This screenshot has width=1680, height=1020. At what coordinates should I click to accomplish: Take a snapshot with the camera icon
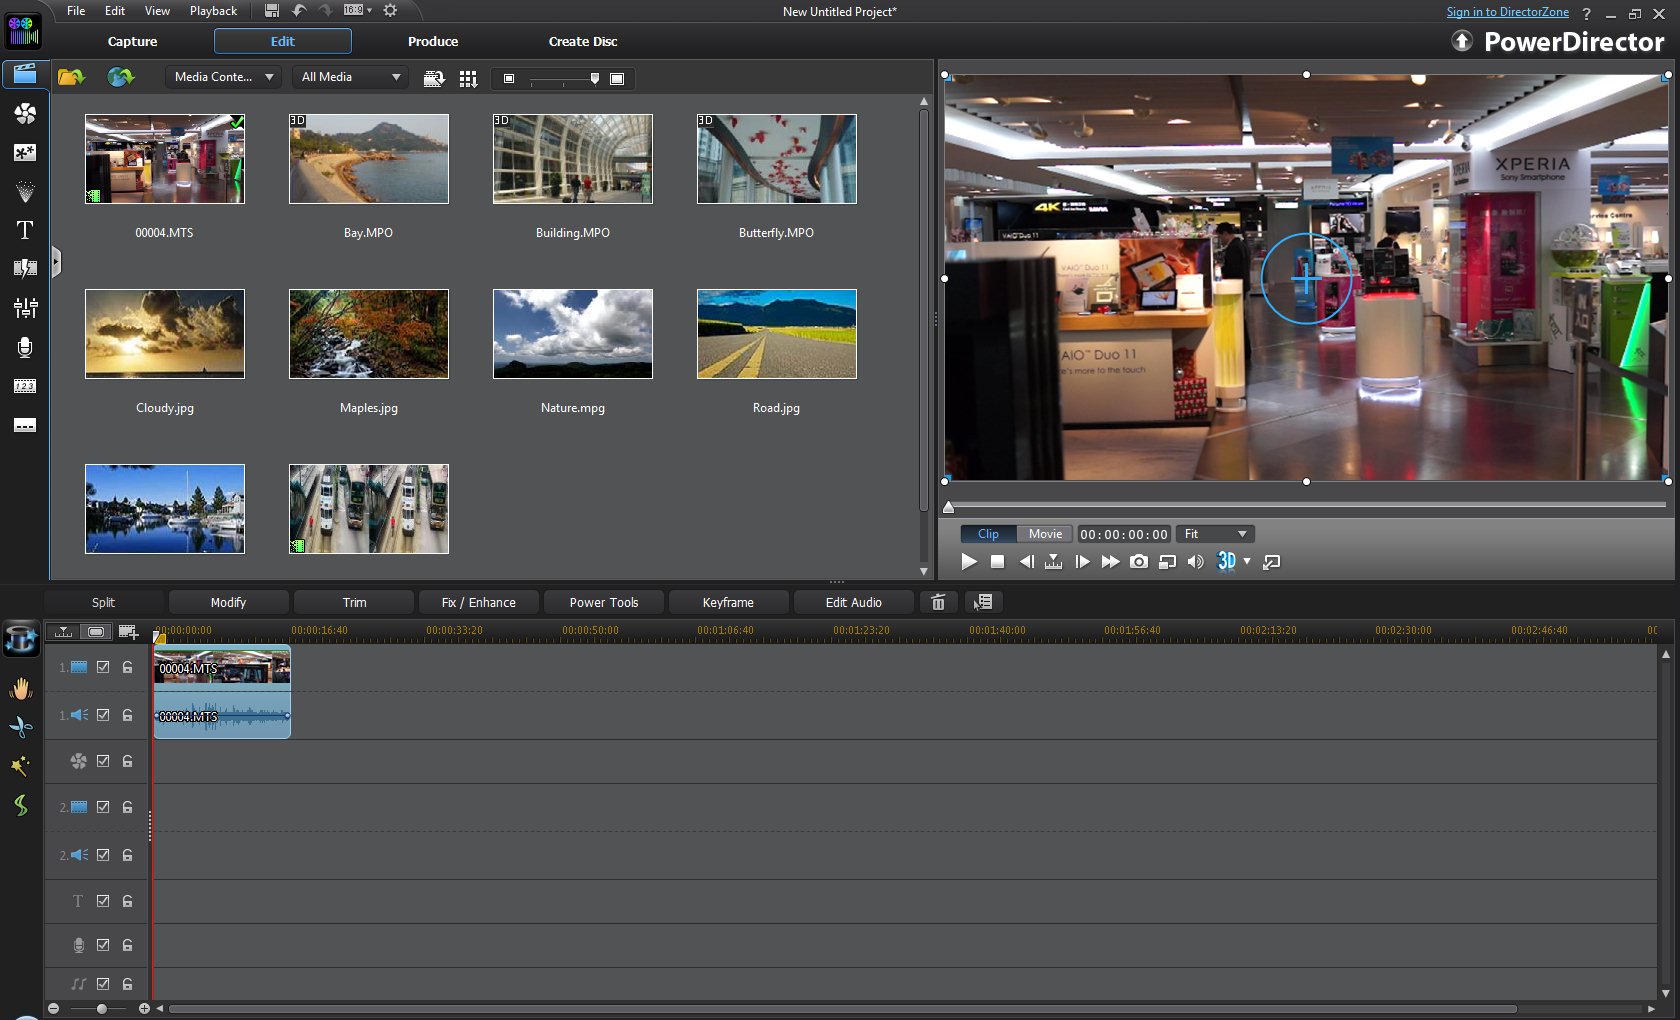coord(1139,562)
